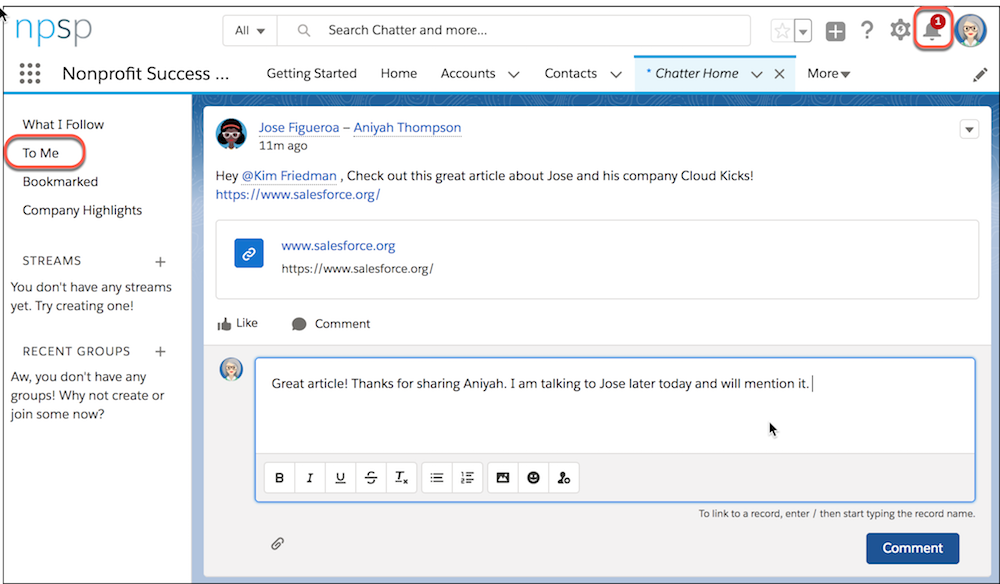Image resolution: width=1000 pixels, height=584 pixels.
Task: Open the notifications bell
Action: click(x=930, y=30)
